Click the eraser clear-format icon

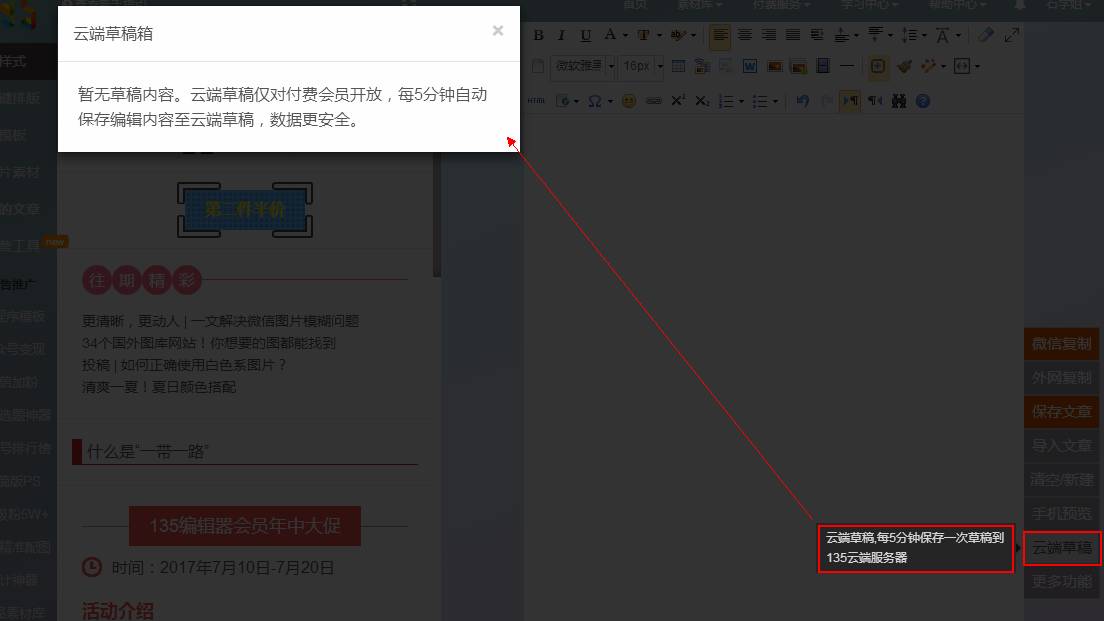[x=986, y=34]
